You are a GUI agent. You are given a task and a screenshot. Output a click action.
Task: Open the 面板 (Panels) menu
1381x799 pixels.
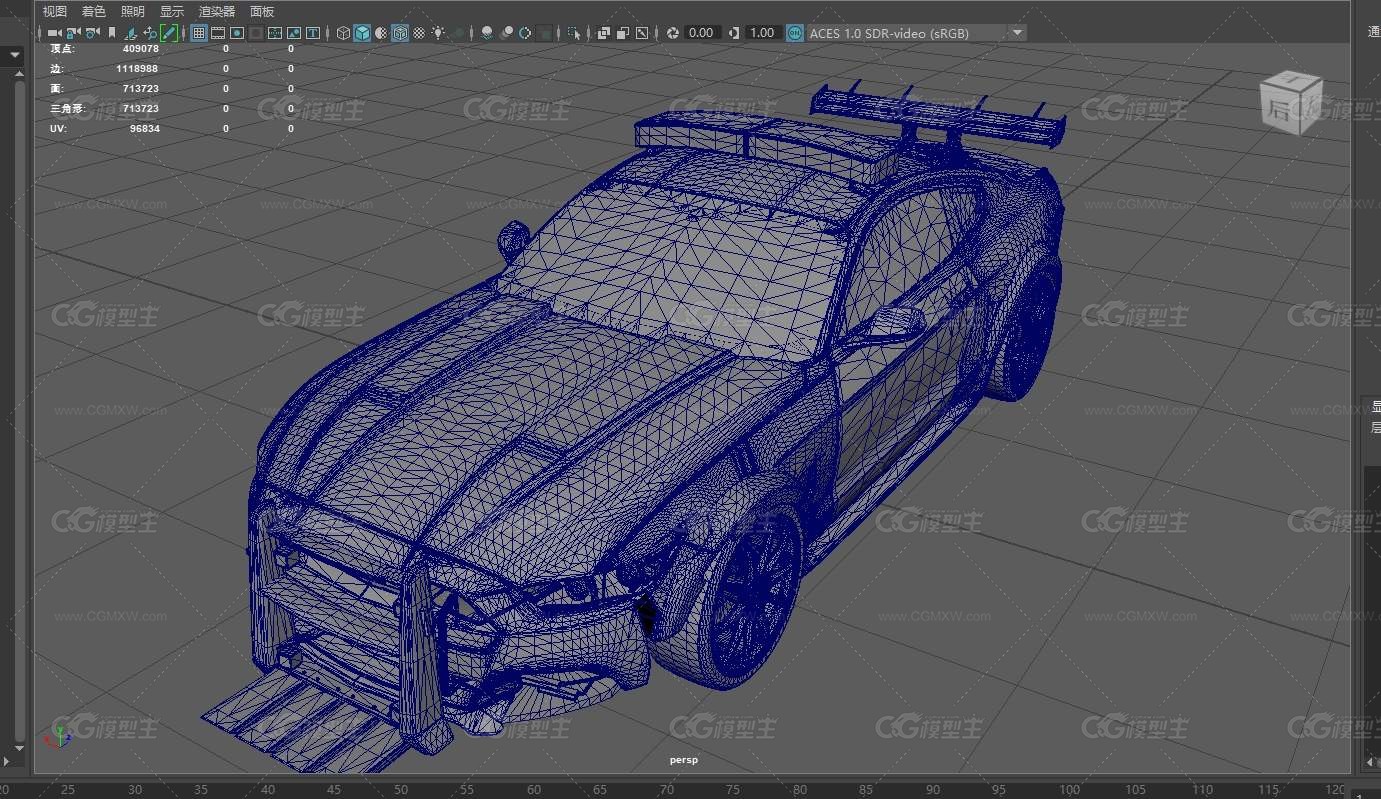pyautogui.click(x=262, y=11)
